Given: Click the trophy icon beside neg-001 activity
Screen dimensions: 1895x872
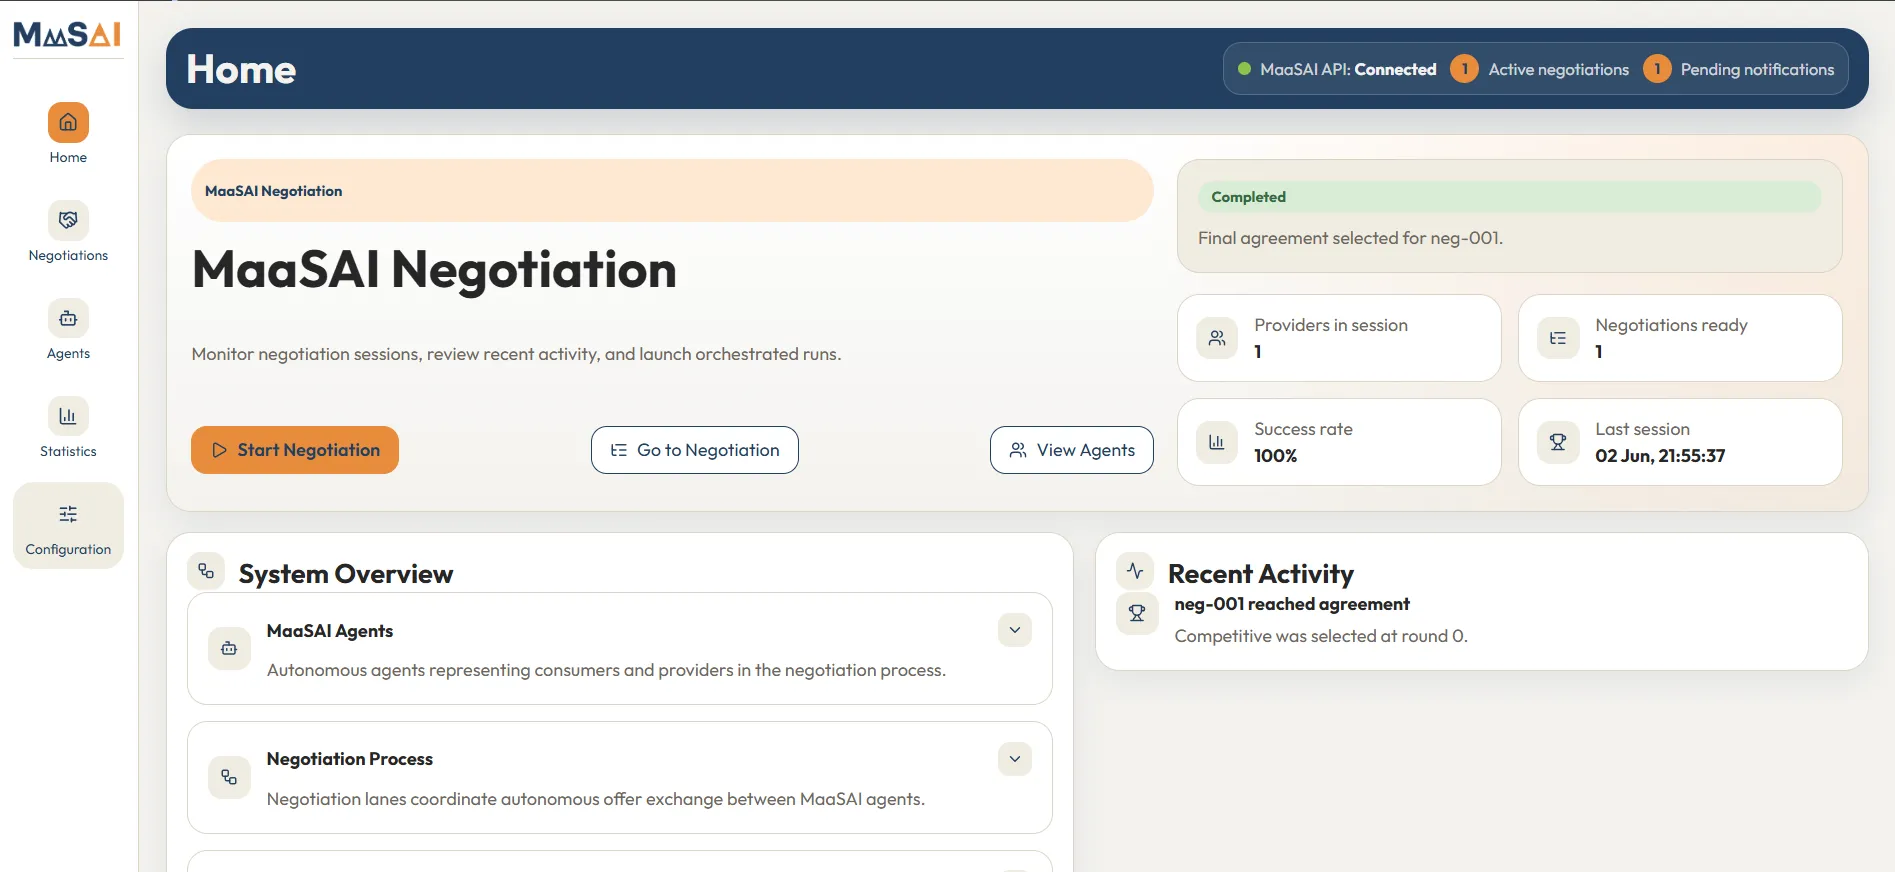Looking at the screenshot, I should coord(1137,613).
